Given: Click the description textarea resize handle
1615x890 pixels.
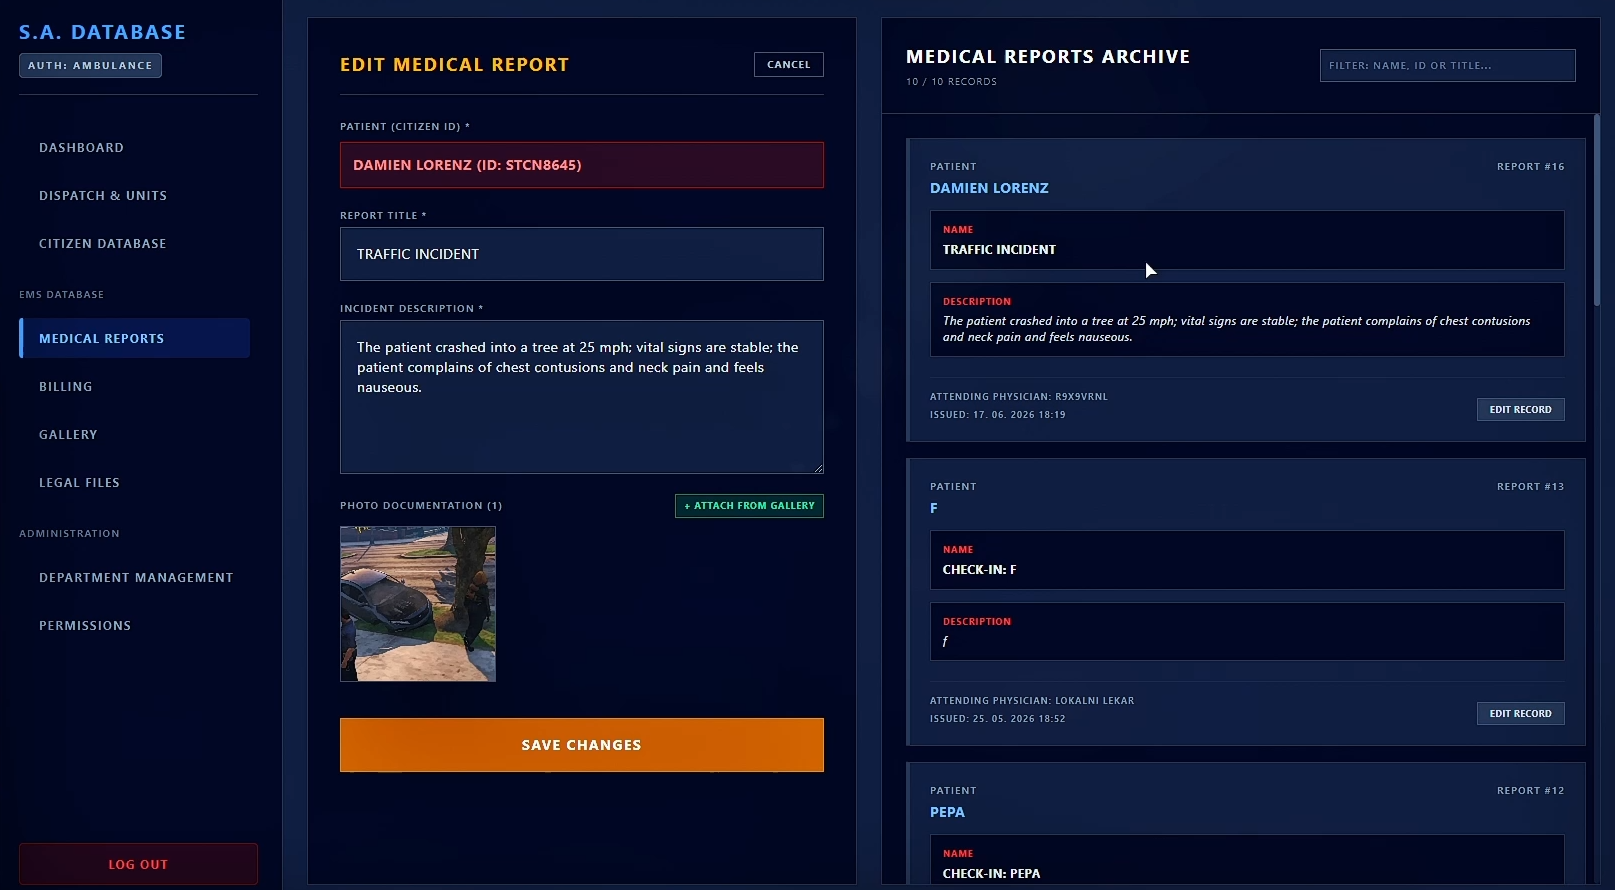Looking at the screenshot, I should tap(818, 468).
